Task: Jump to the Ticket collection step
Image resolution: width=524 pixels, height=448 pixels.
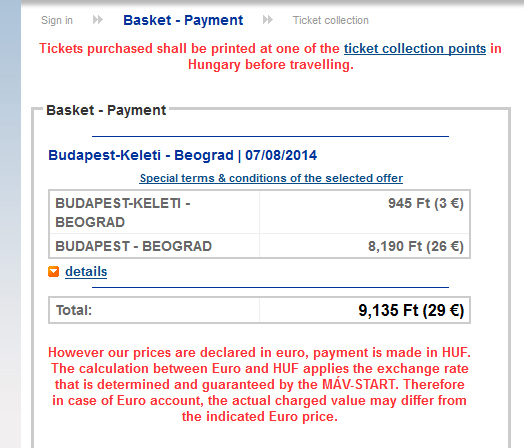Action: point(331,20)
